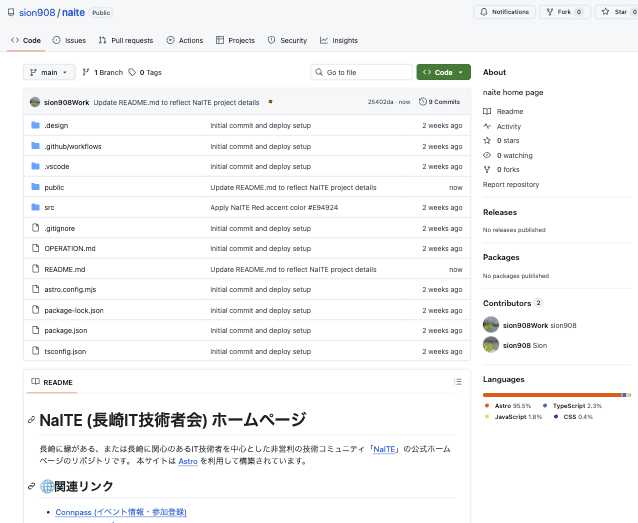Image resolution: width=638 pixels, height=523 pixels.
Task: Click the Report repository link
Action: (511, 184)
